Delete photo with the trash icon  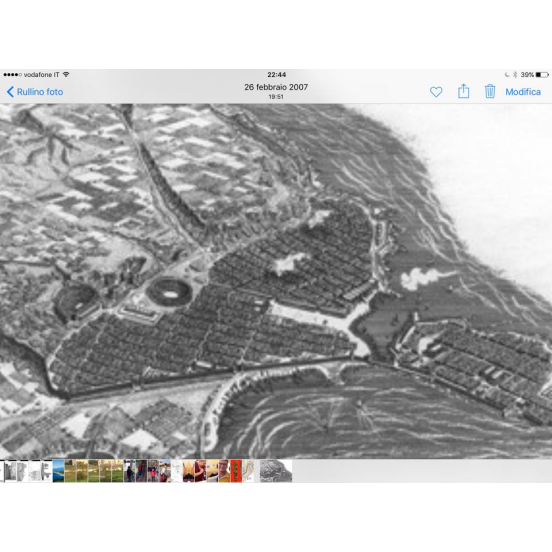click(x=490, y=91)
